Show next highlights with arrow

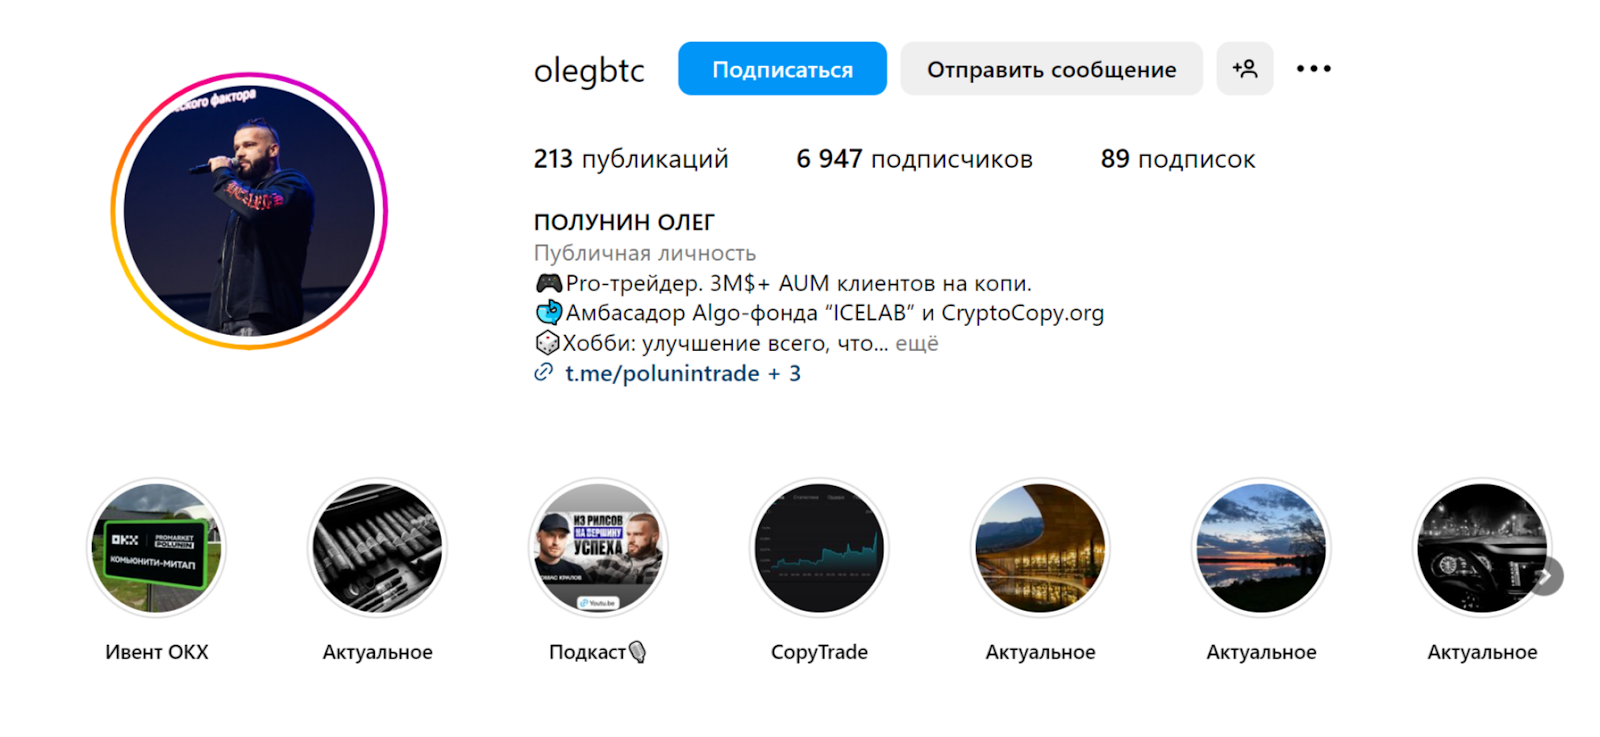1546,577
